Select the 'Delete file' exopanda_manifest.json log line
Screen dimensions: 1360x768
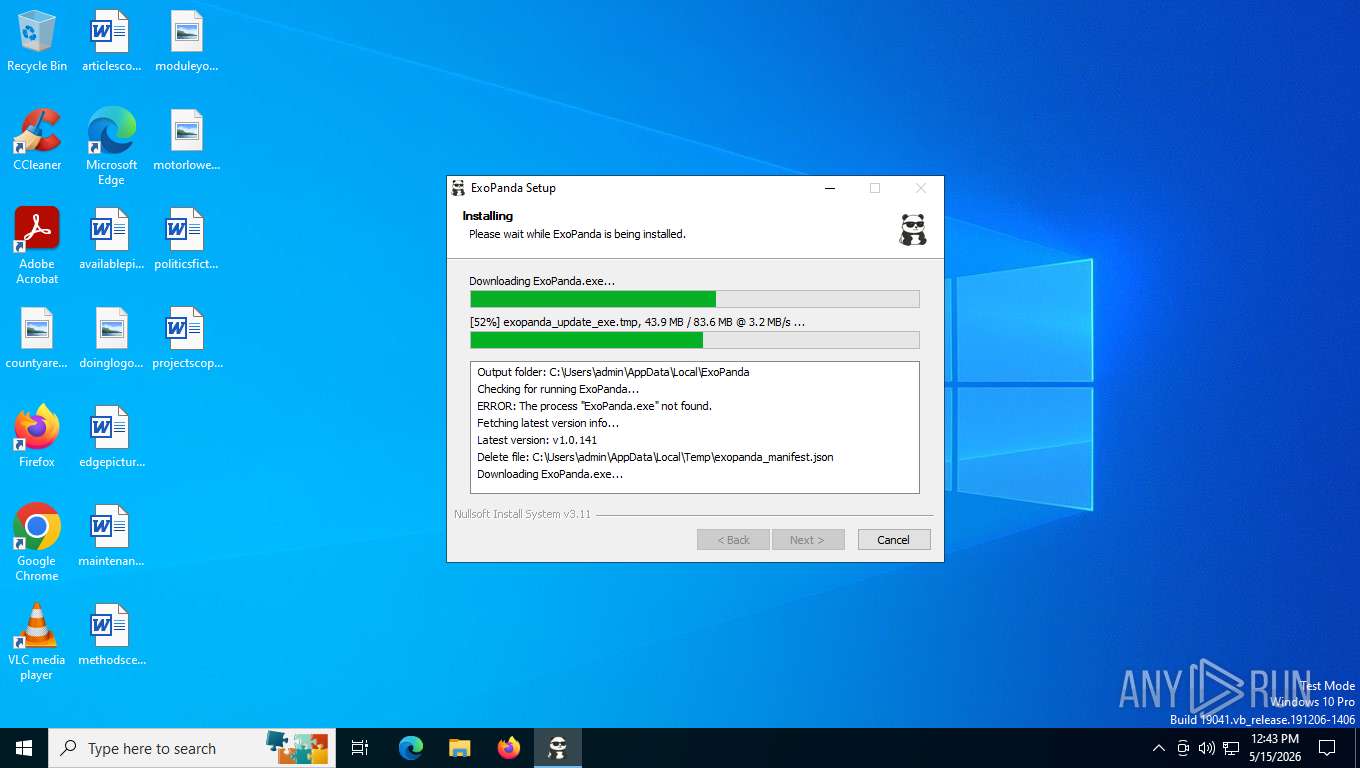[655, 457]
